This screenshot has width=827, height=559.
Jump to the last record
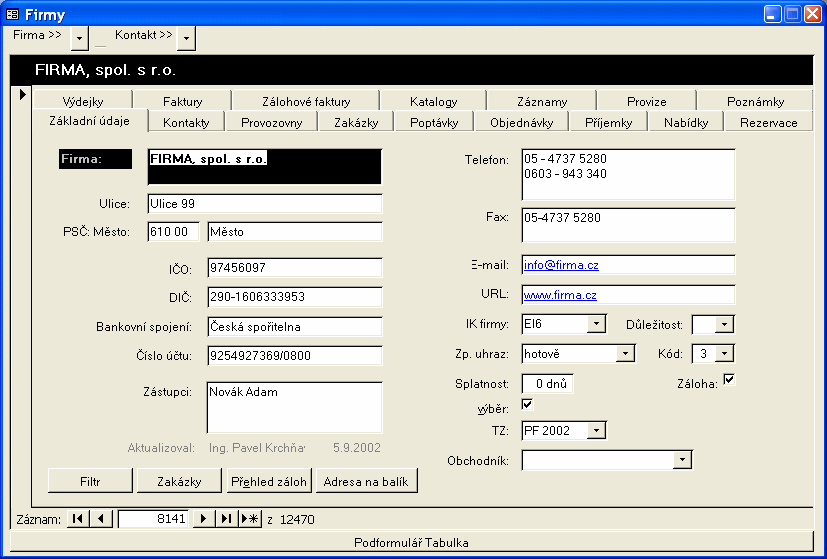pyautogui.click(x=227, y=519)
